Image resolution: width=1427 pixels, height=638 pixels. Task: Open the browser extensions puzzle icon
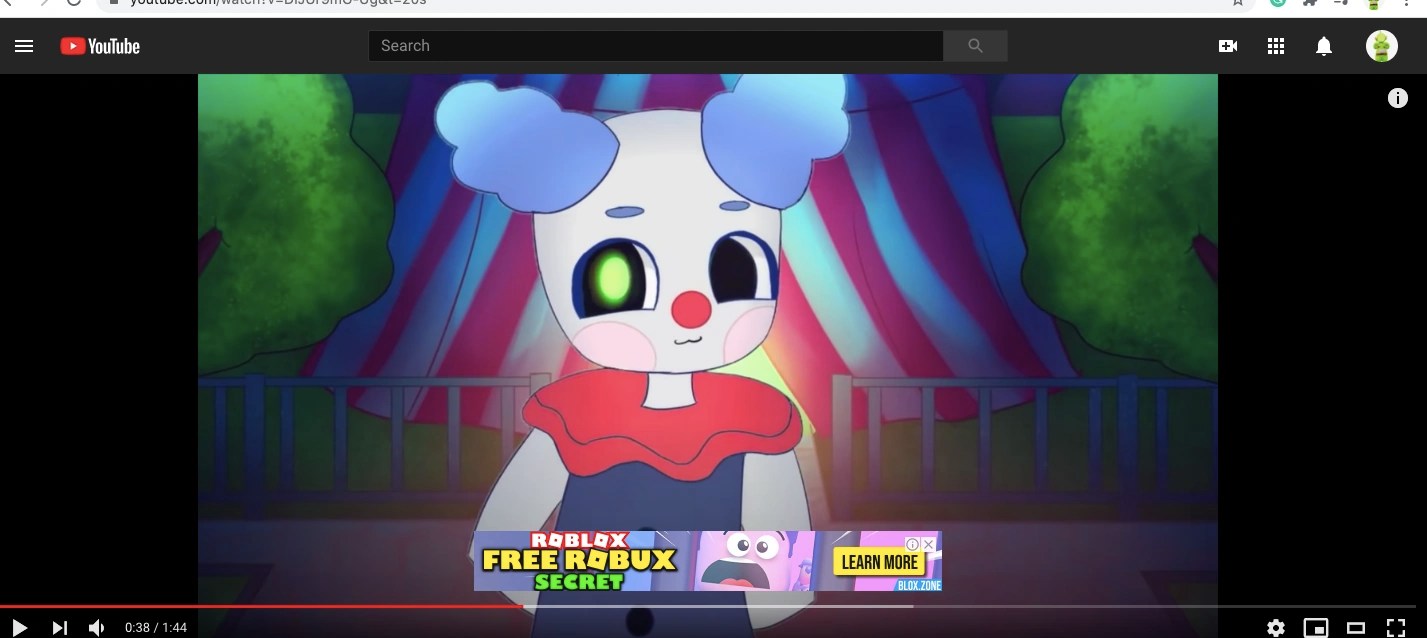coord(1309,3)
